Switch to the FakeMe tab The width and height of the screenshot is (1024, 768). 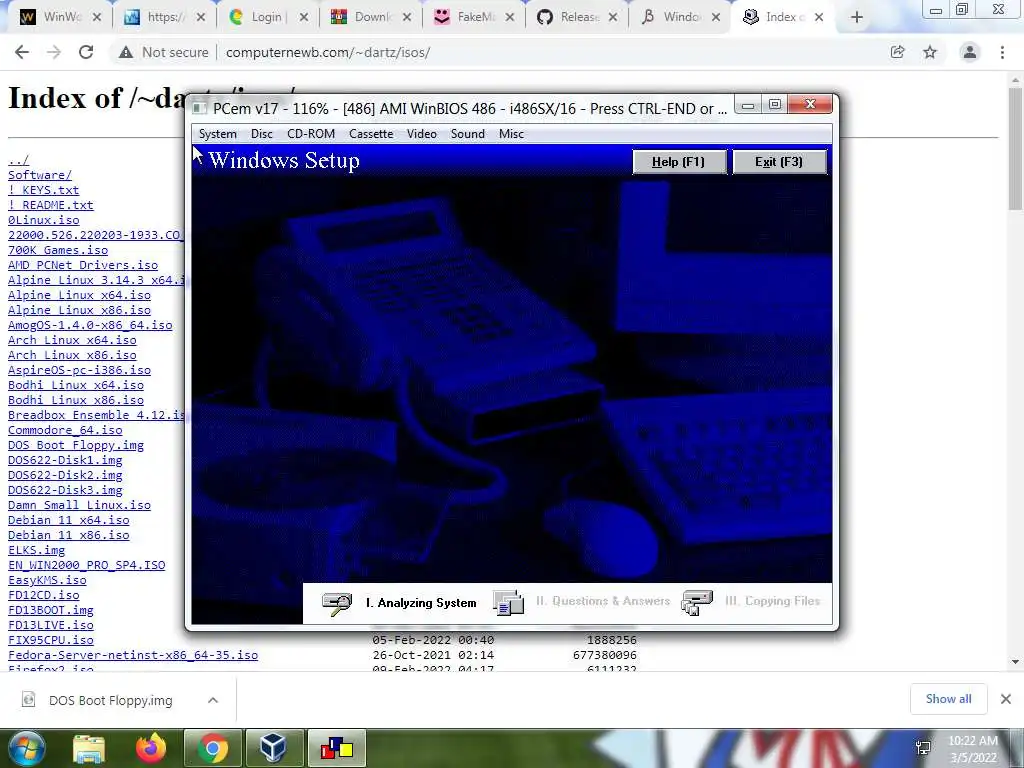click(x=474, y=18)
